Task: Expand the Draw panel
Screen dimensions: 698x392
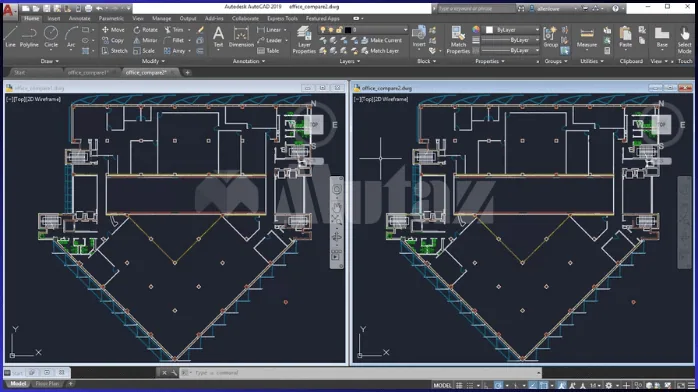Action: pyautogui.click(x=49, y=61)
